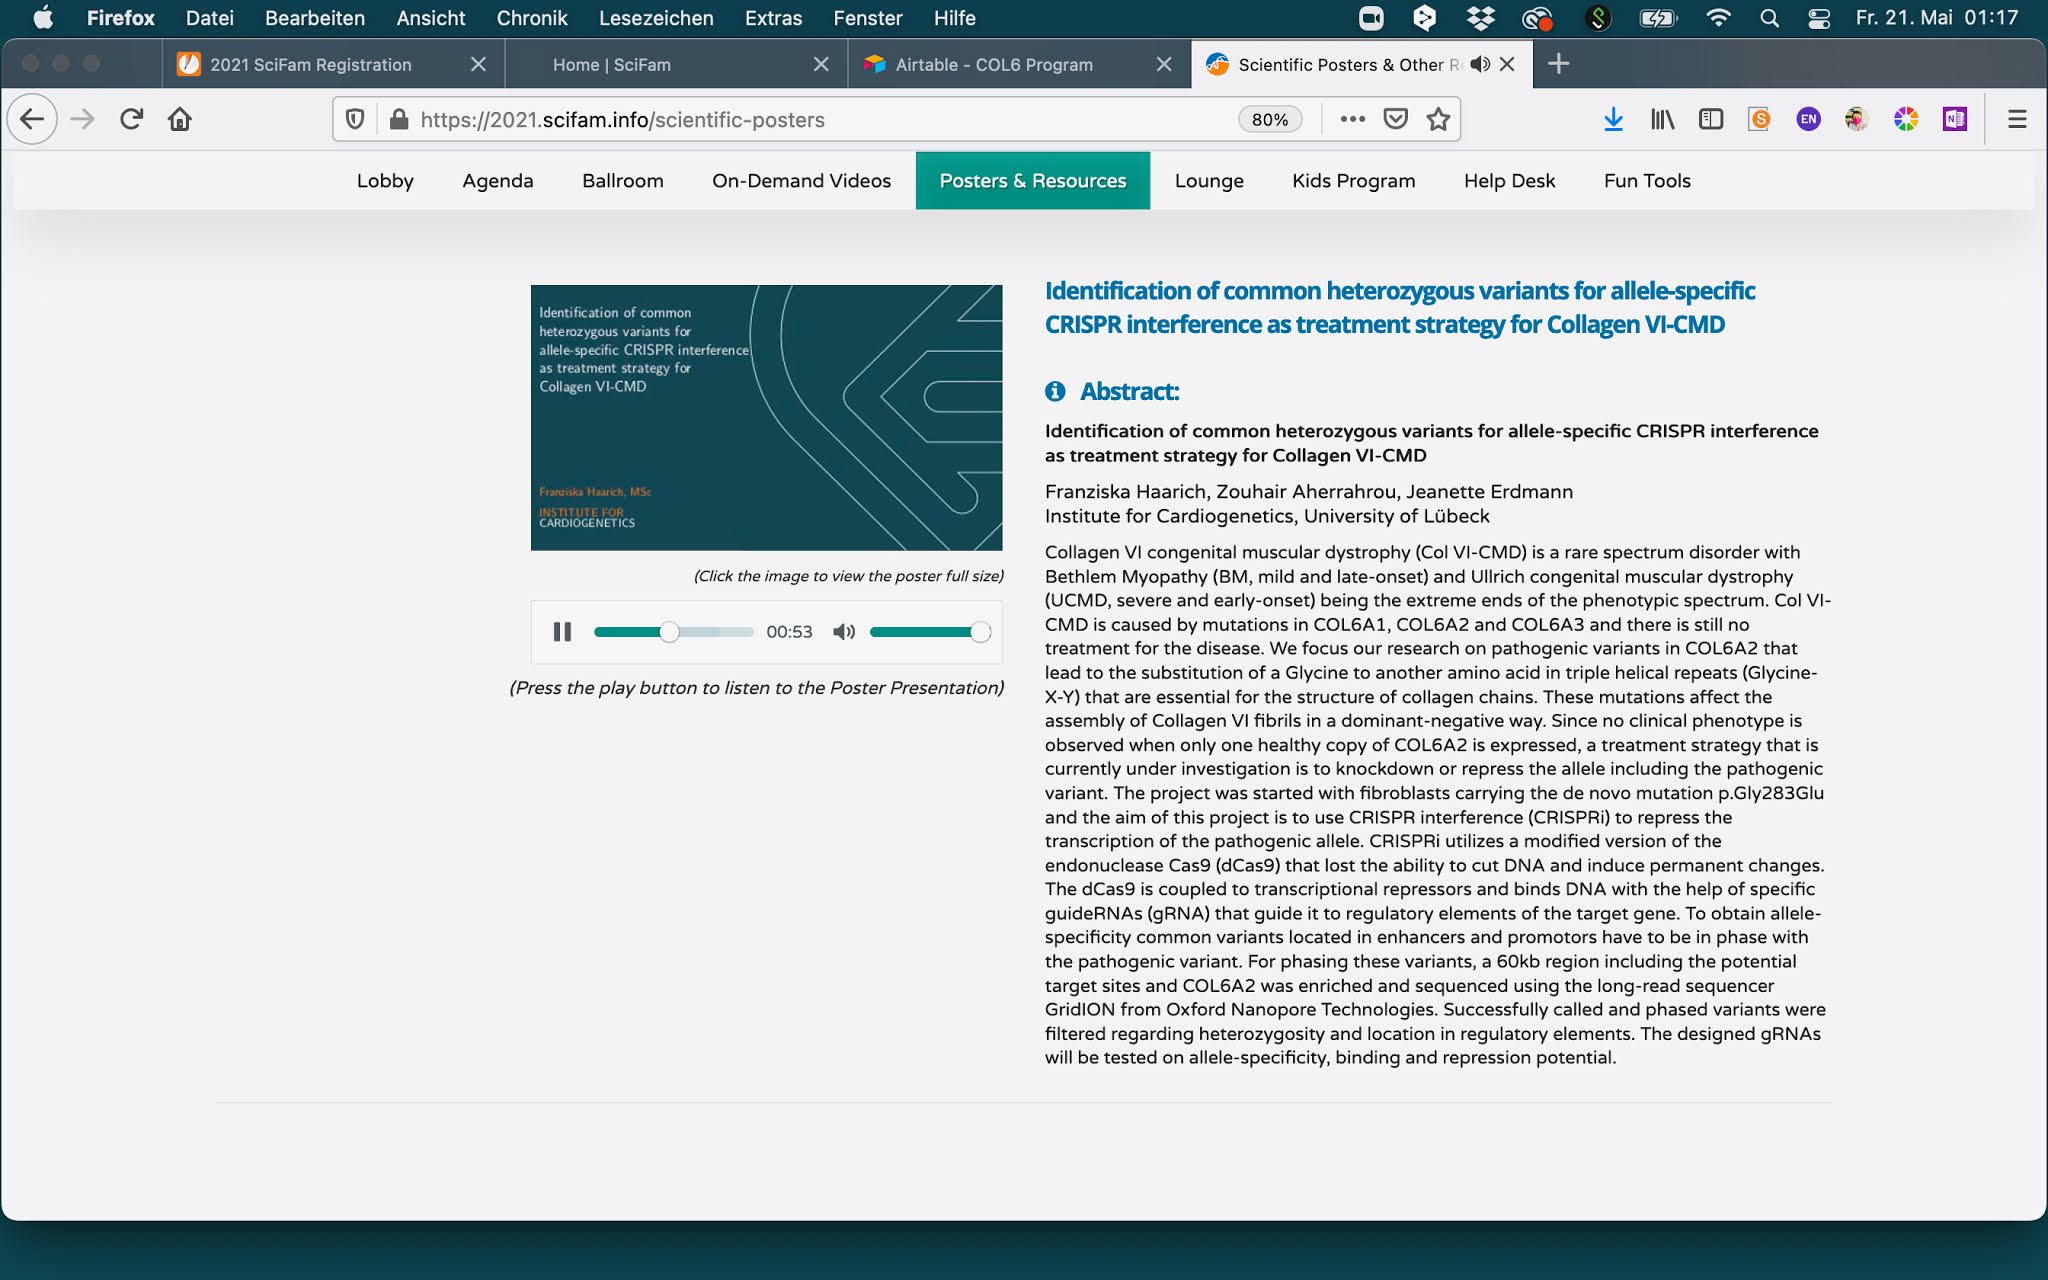This screenshot has width=2048, height=1280.
Task: Close the Airtable tab
Action: tap(1164, 64)
